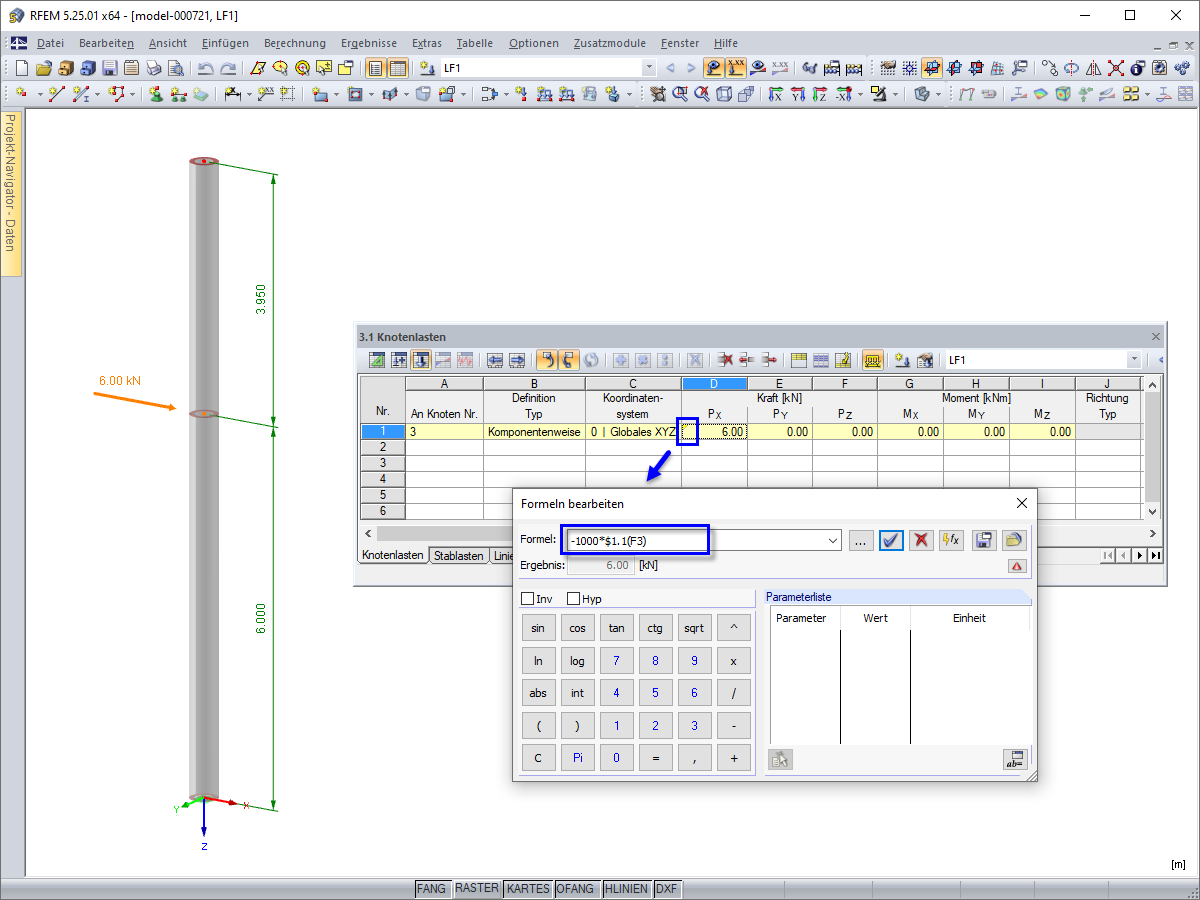1200x900 pixels.
Task: Expand the new node tool dropdown arrow
Action: pyautogui.click(x=40, y=94)
